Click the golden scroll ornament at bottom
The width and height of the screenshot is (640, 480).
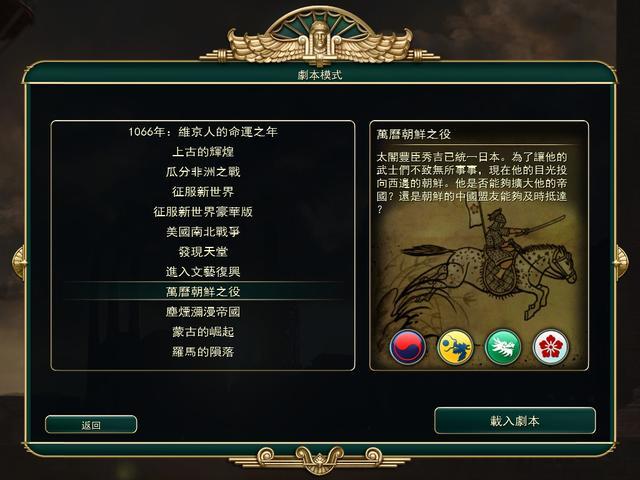pos(320,458)
